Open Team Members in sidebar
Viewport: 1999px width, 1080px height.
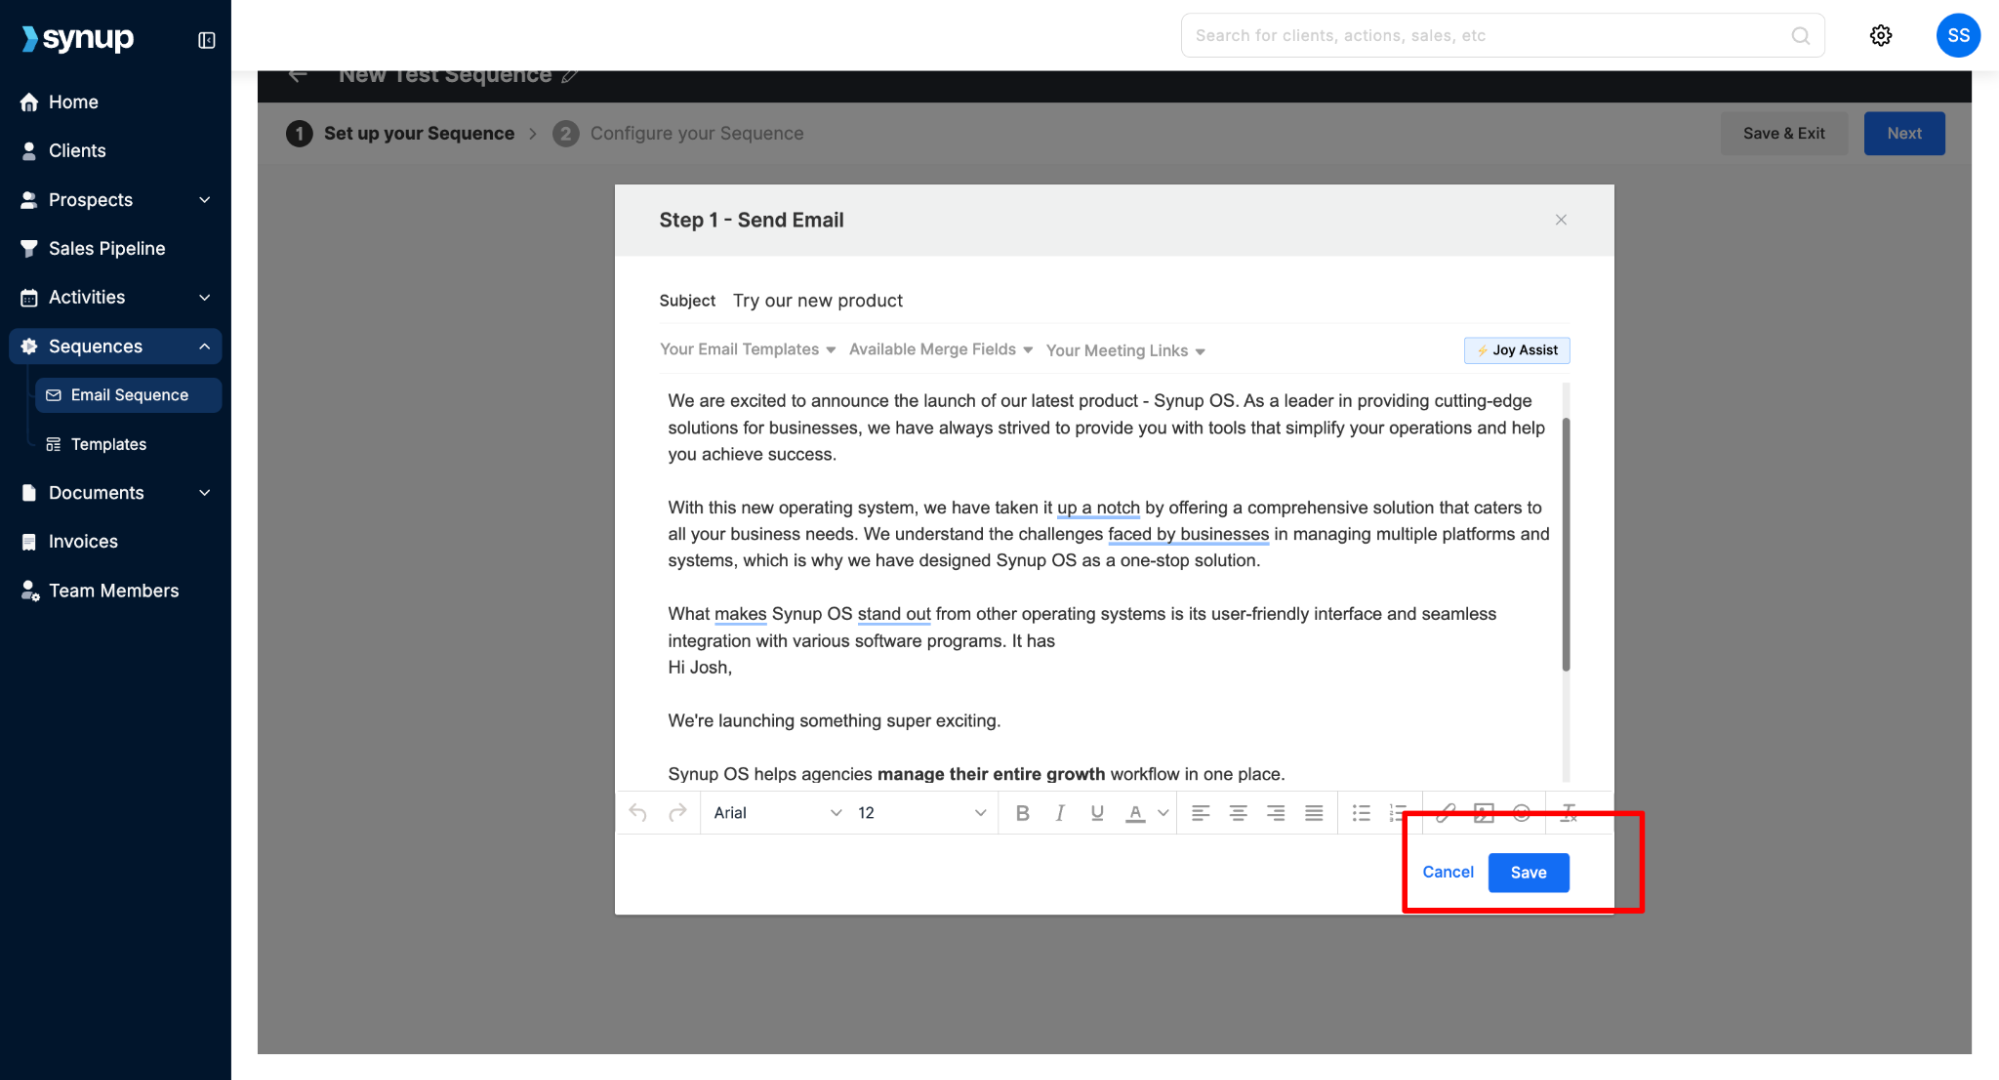tap(115, 590)
